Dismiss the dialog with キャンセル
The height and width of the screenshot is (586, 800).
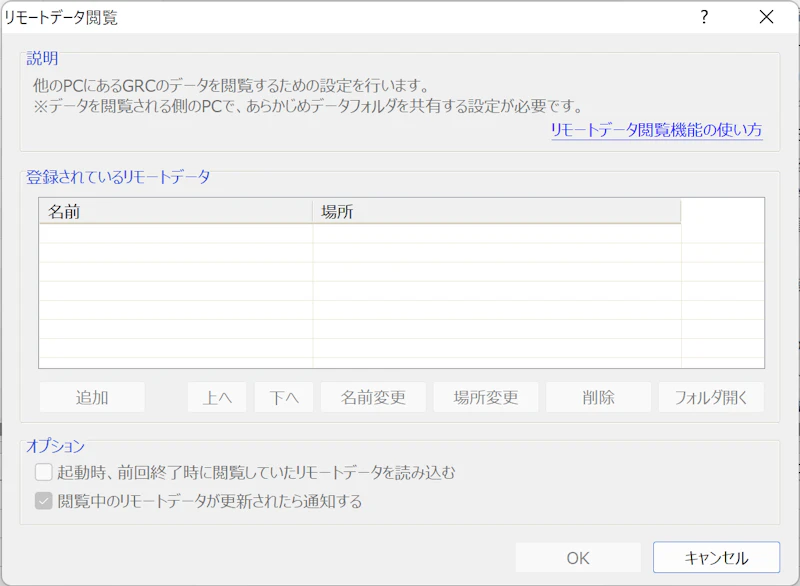(x=718, y=557)
